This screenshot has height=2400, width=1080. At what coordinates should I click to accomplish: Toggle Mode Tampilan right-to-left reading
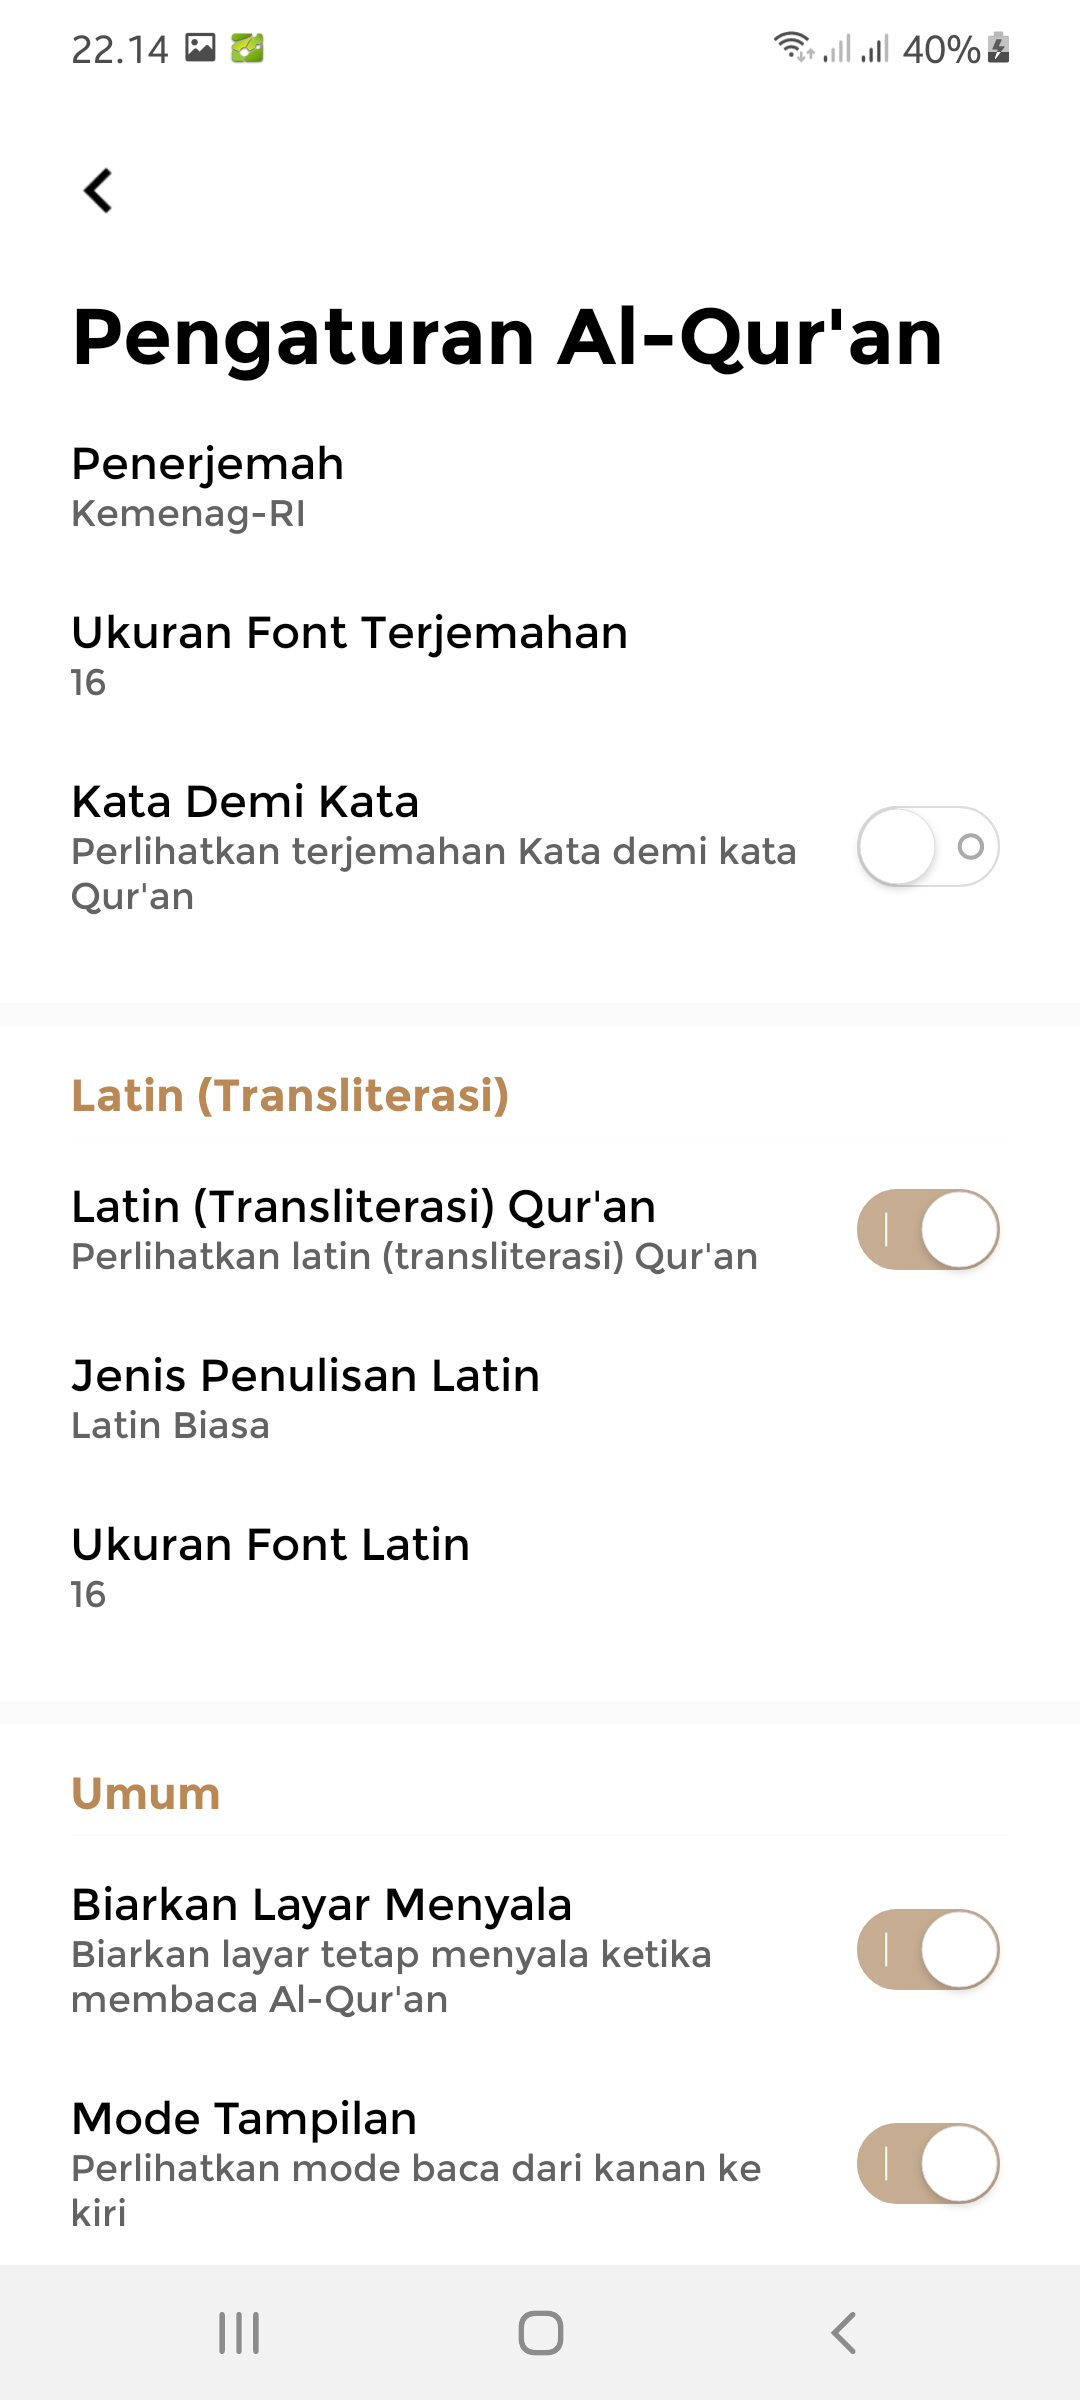(927, 2165)
